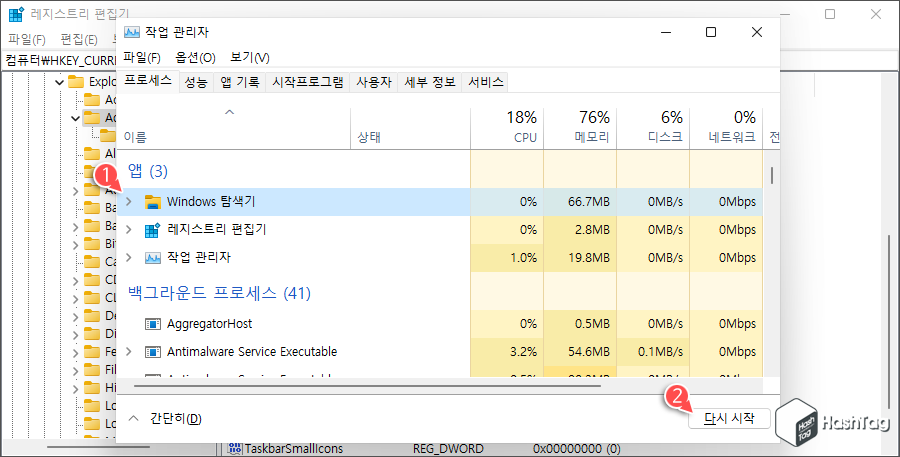Click the 66.7MB memory value

[589, 202]
